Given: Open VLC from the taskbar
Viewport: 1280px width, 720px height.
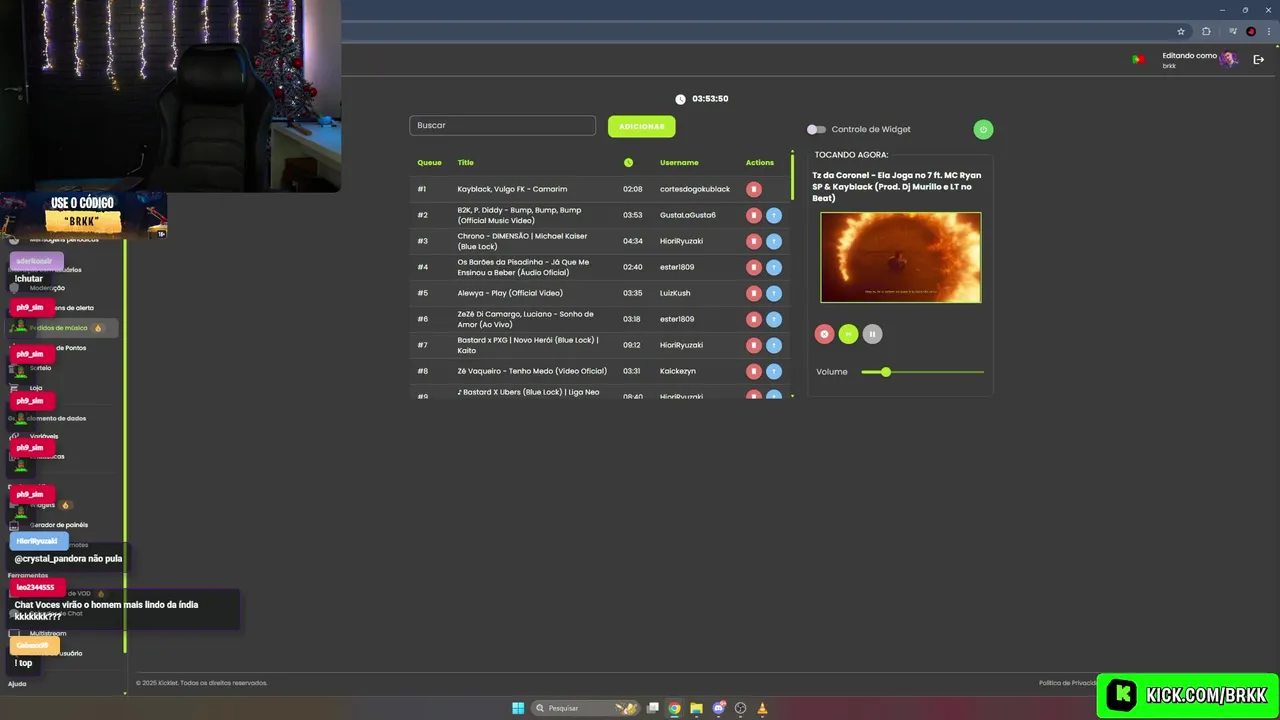Looking at the screenshot, I should [762, 708].
